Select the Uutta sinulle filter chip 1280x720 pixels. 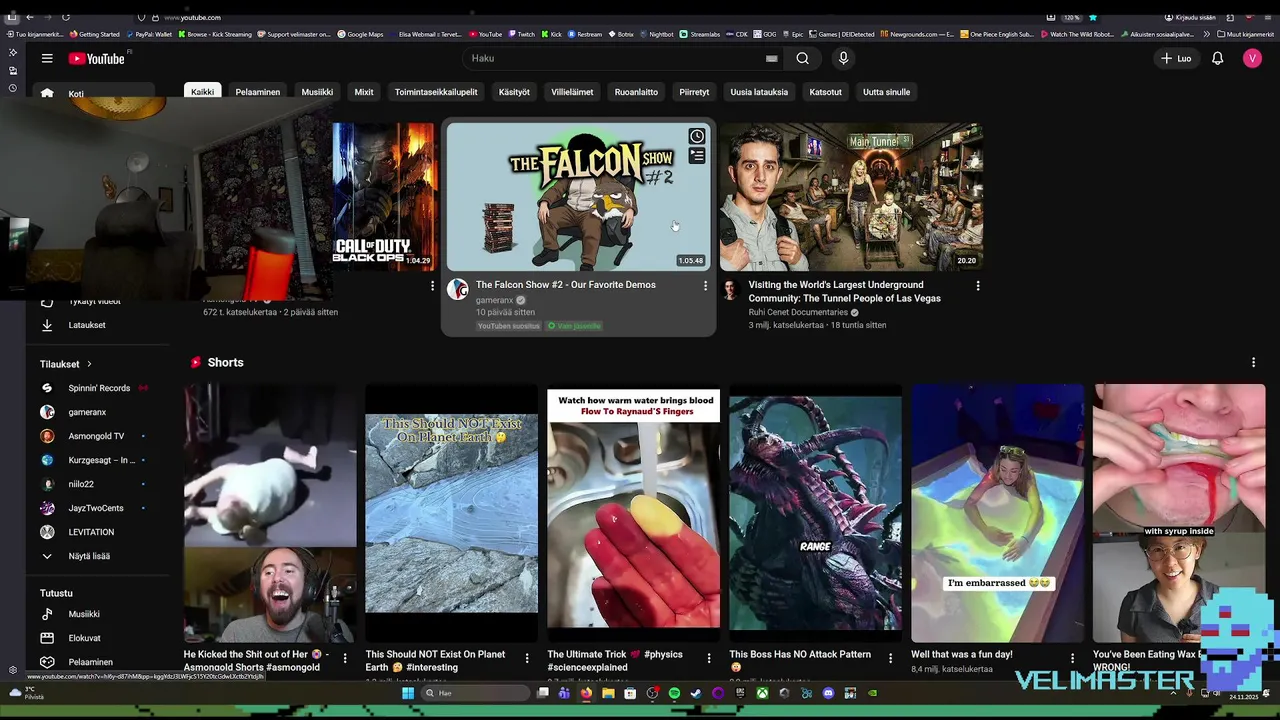click(x=886, y=92)
